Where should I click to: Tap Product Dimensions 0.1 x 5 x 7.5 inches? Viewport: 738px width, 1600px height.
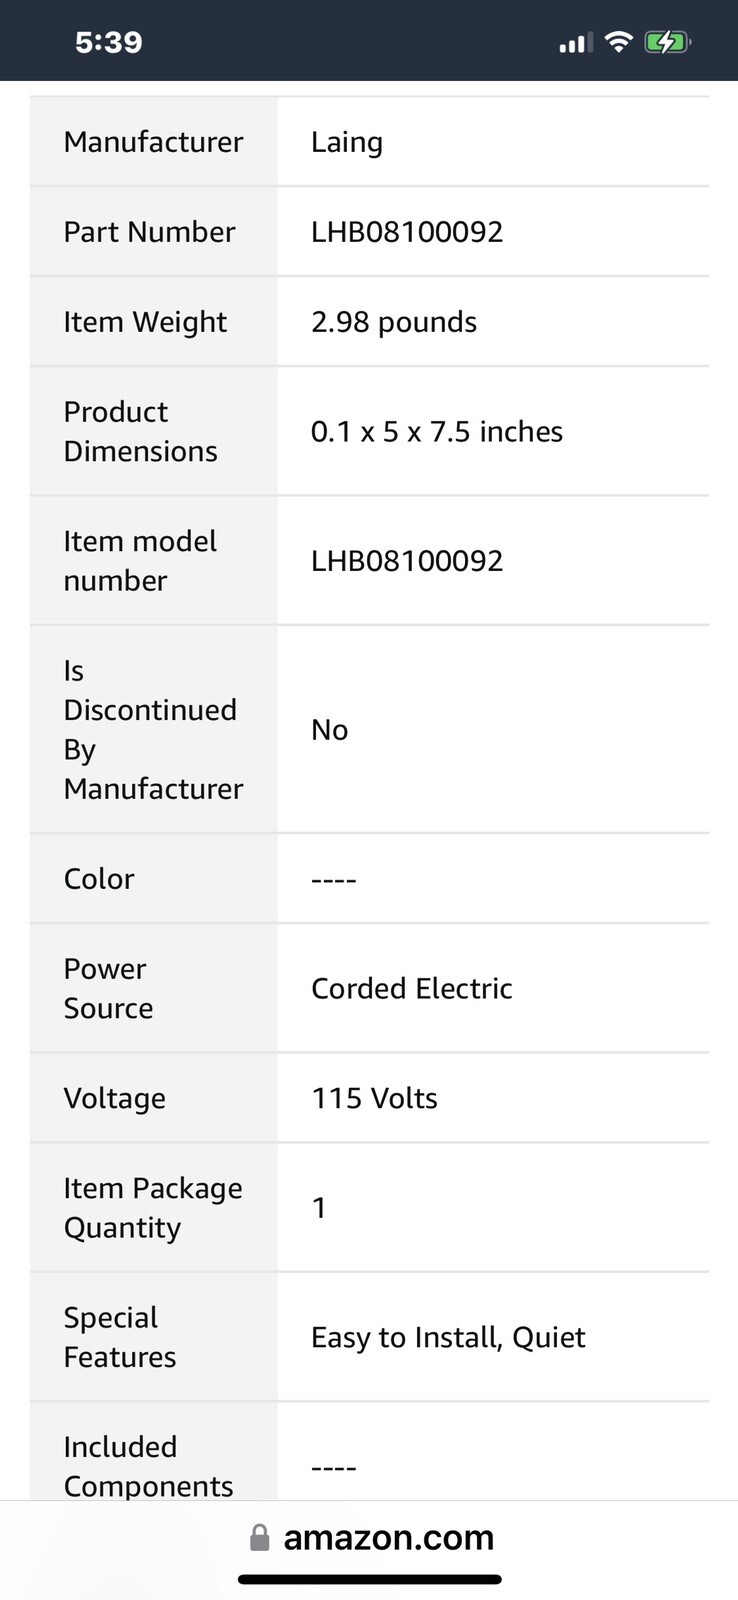pyautogui.click(x=437, y=432)
